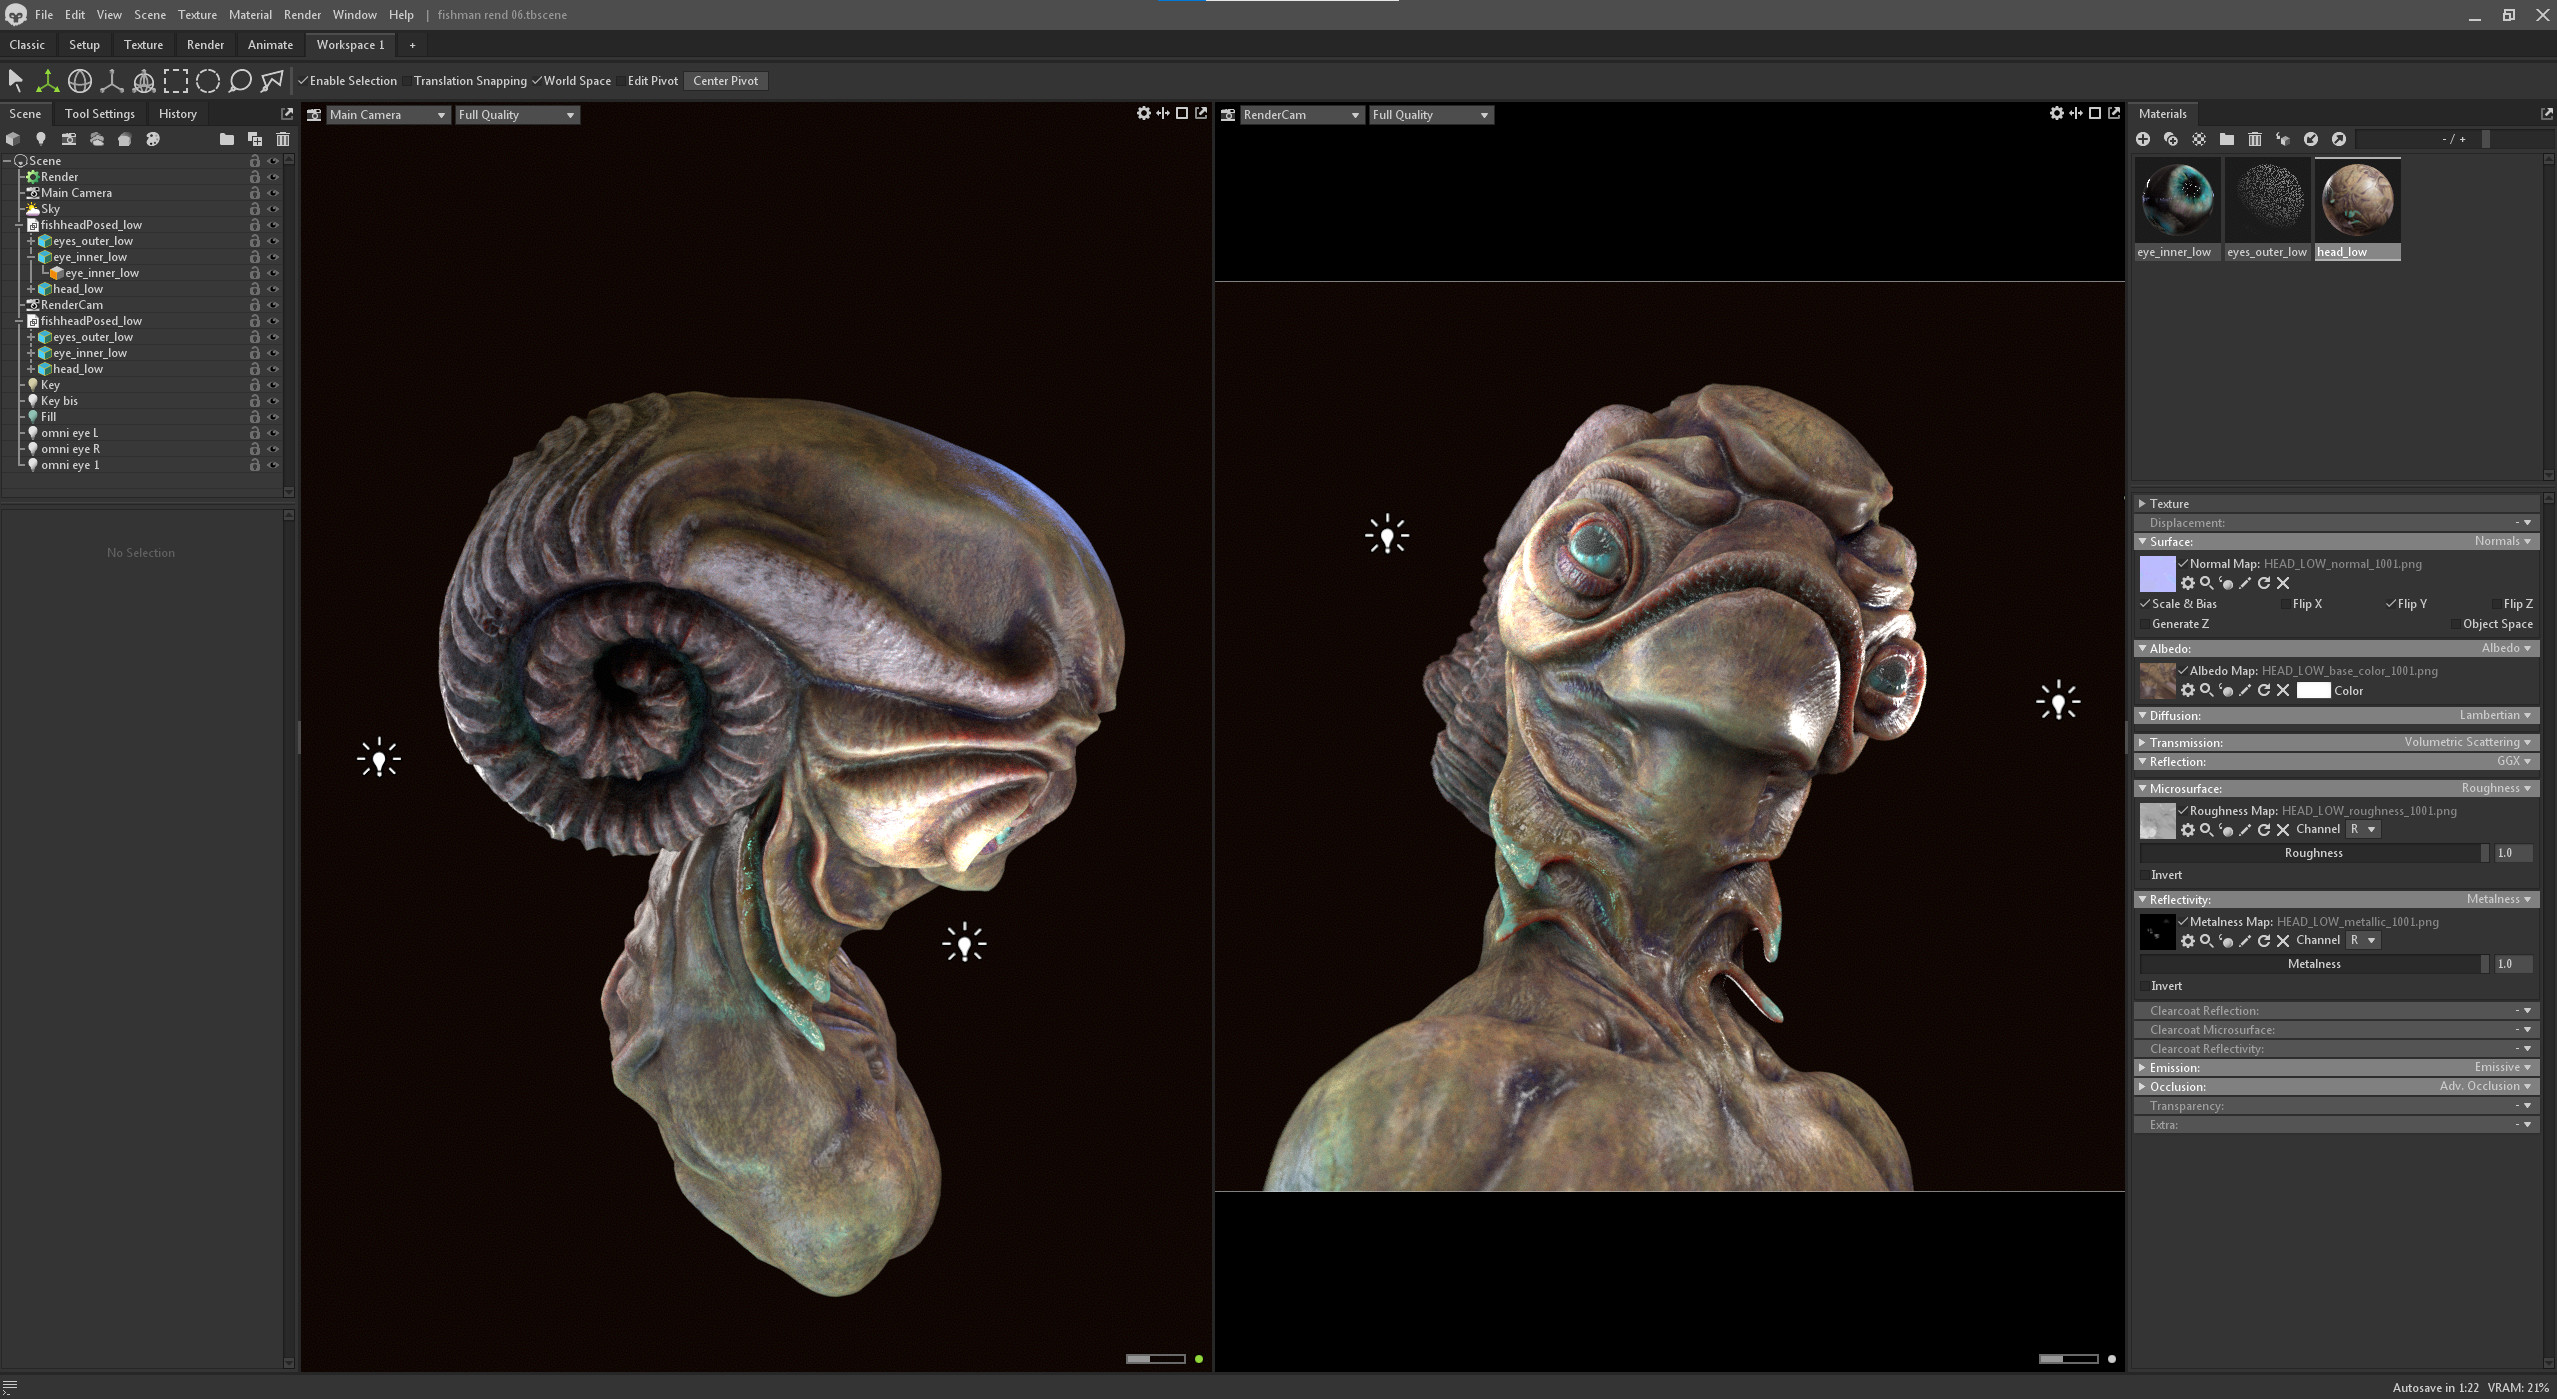Expand first eyes_outer_low tree node

(31, 241)
